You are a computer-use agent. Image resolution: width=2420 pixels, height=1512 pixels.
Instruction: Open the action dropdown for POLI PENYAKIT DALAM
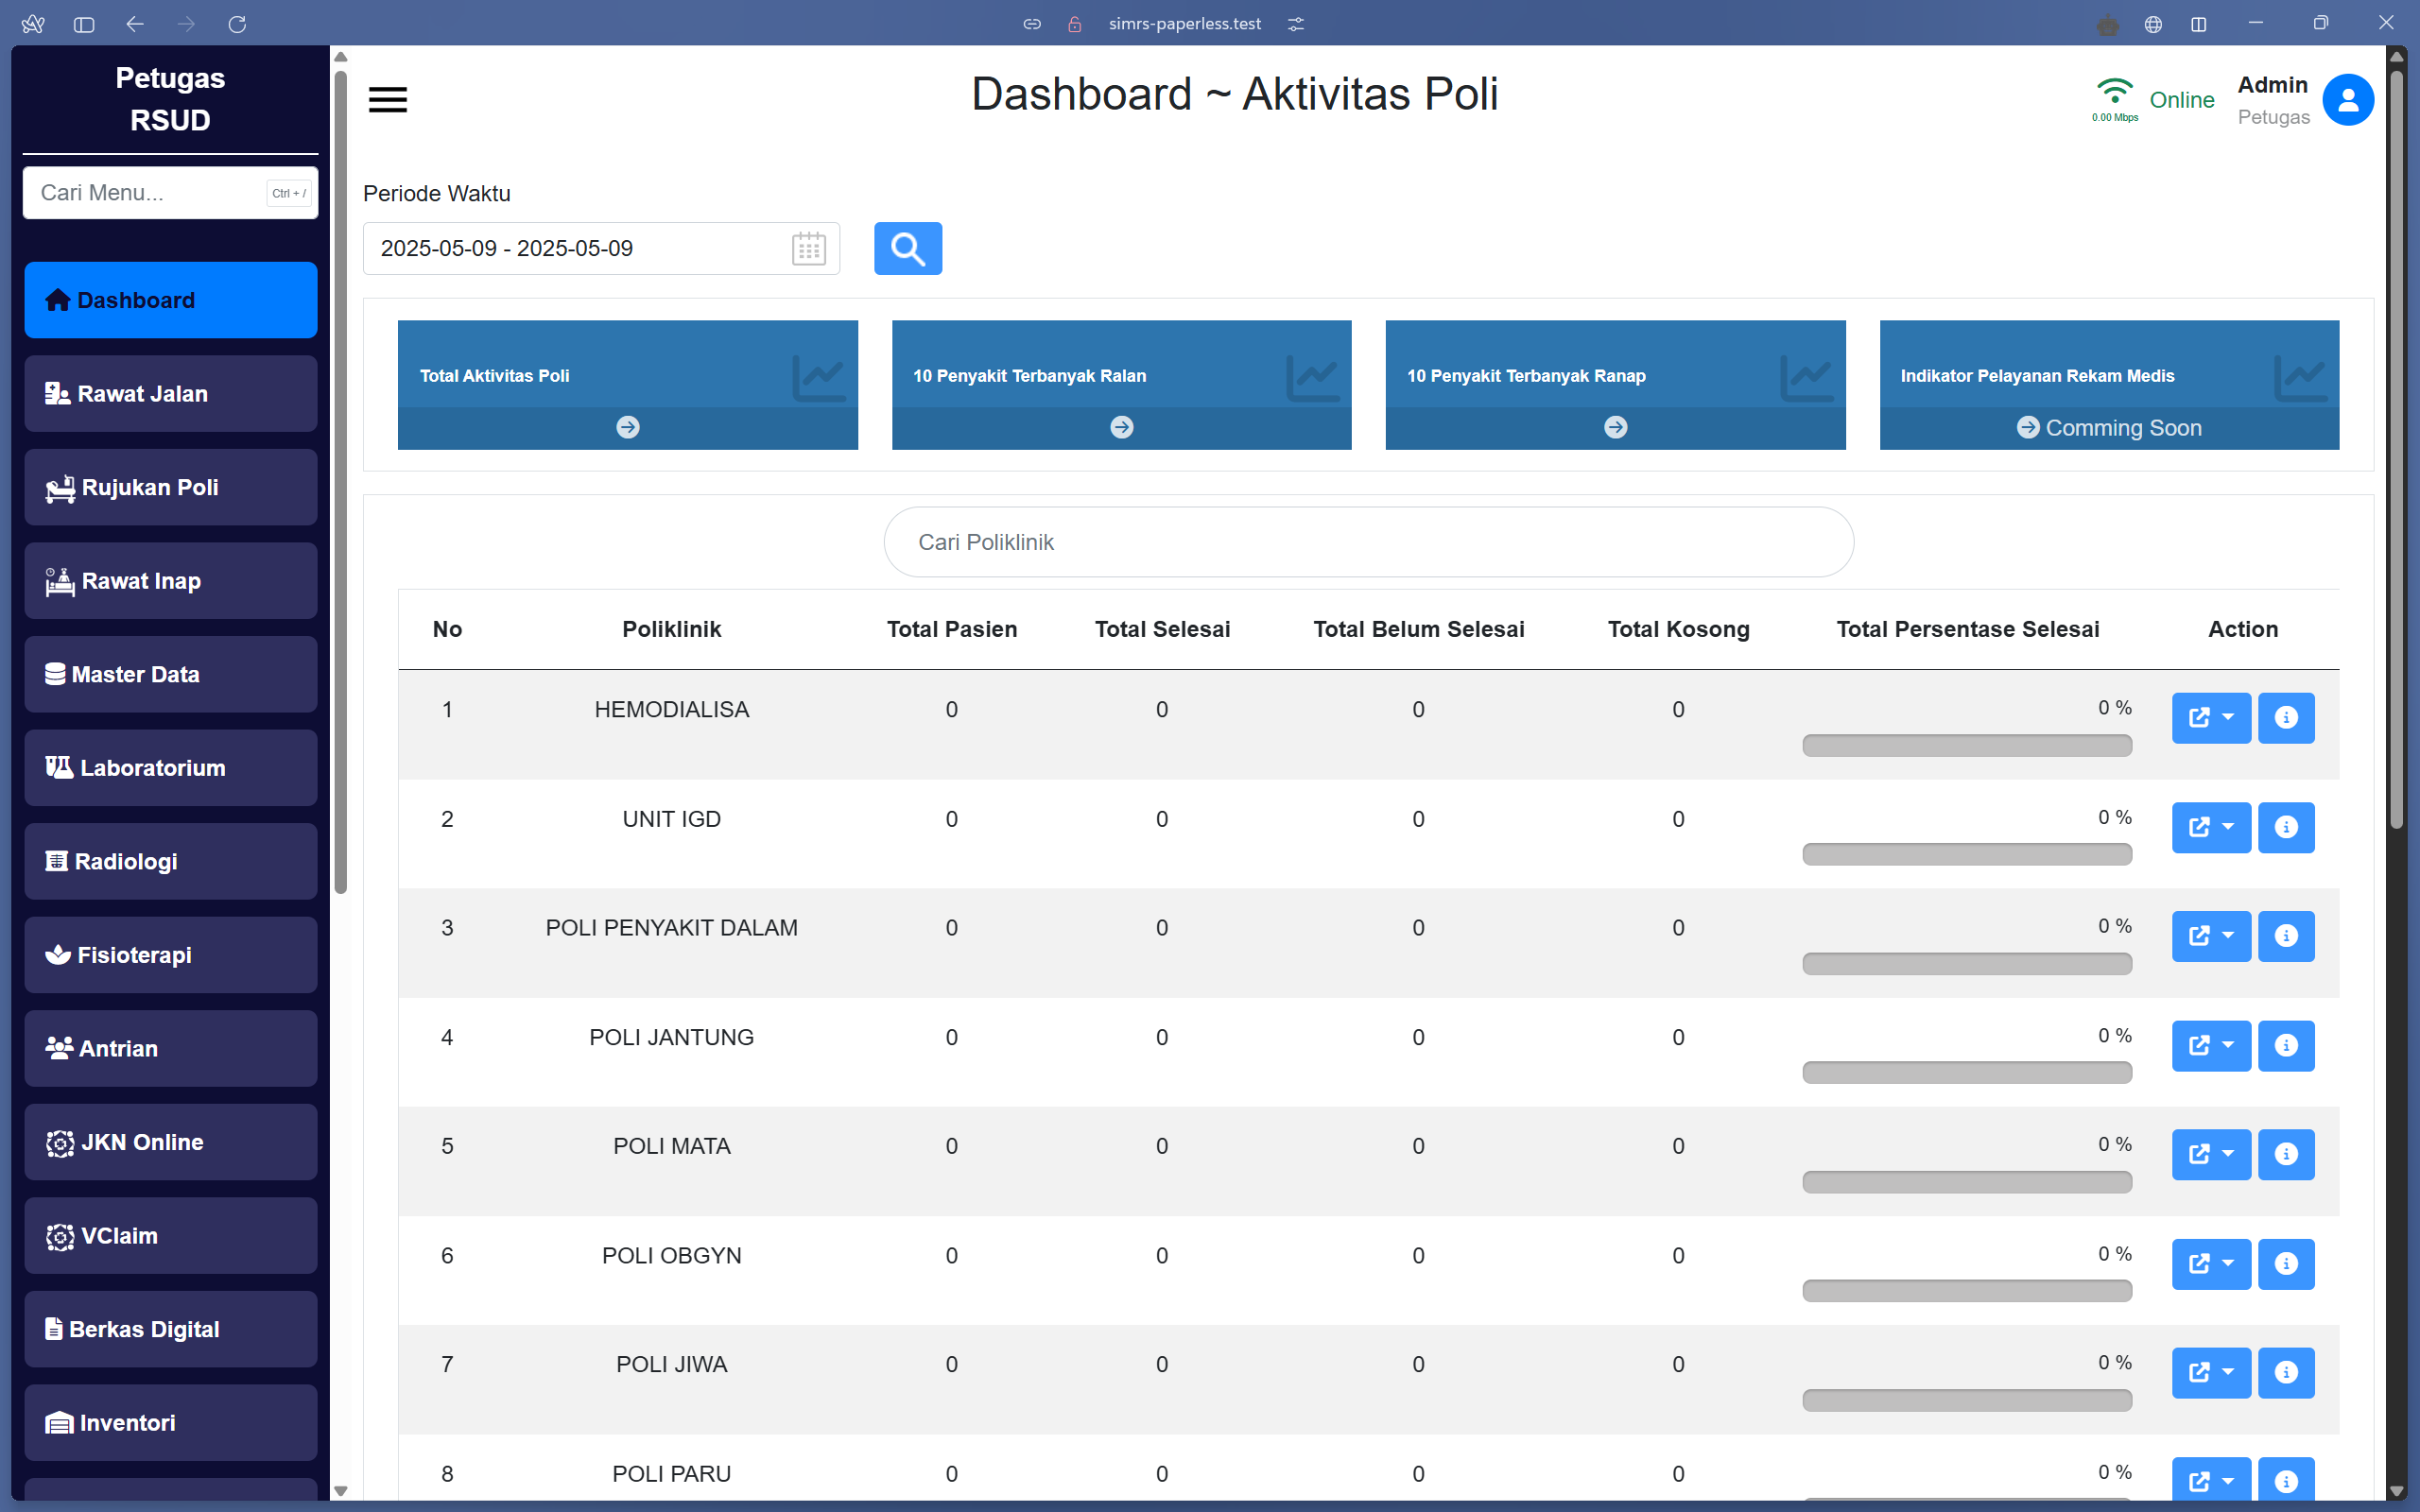coord(2210,936)
